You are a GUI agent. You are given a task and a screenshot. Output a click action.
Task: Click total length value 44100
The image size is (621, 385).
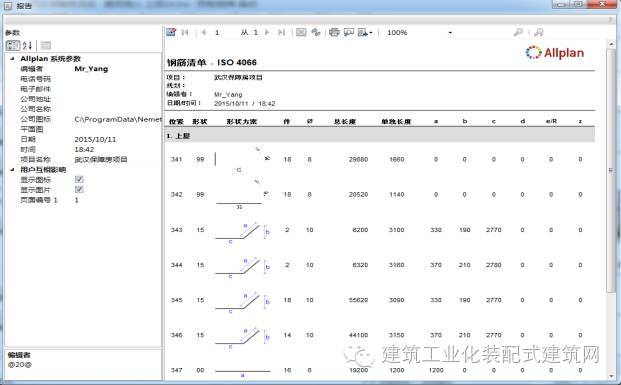click(358, 335)
